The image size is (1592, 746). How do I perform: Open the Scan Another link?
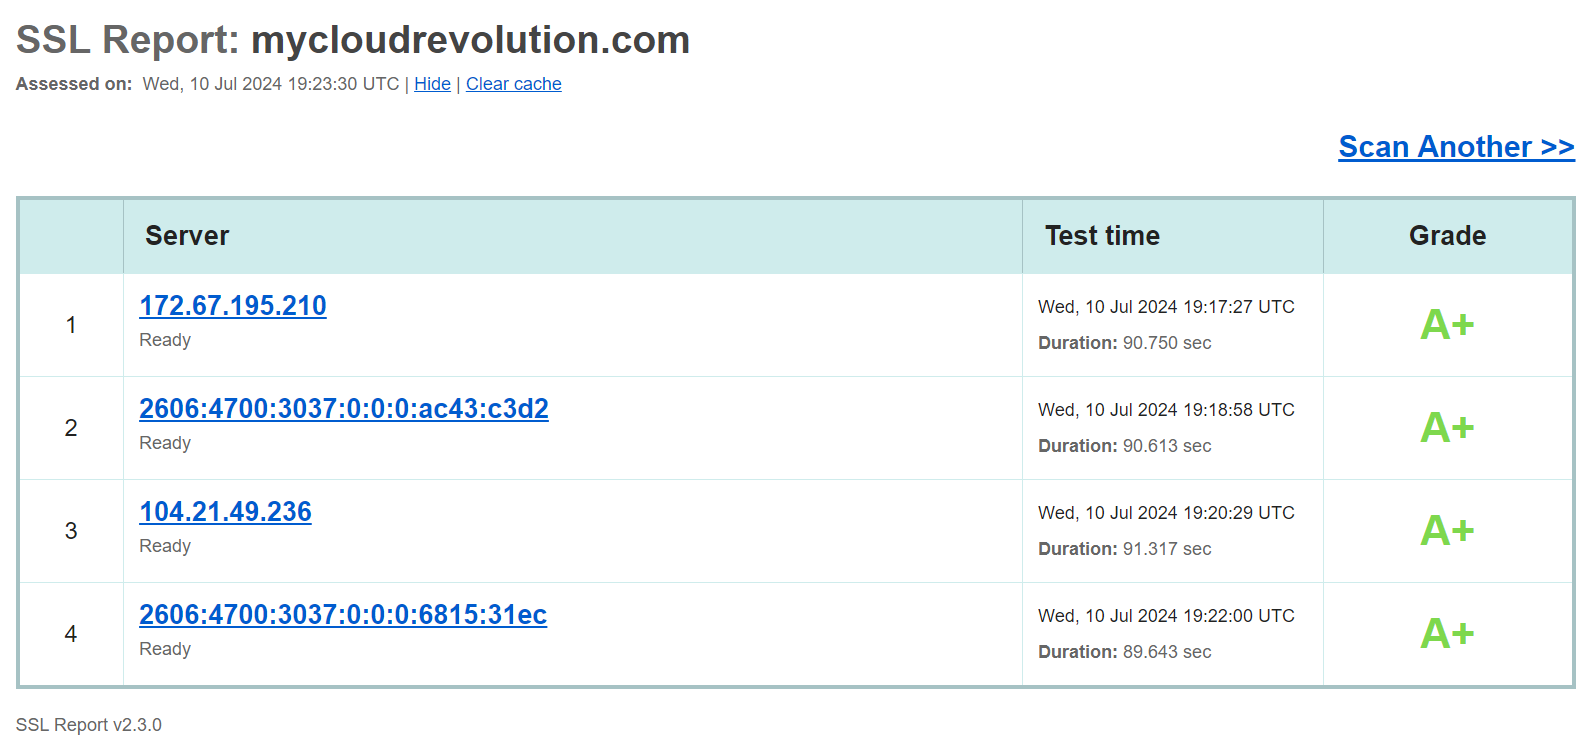(x=1456, y=147)
